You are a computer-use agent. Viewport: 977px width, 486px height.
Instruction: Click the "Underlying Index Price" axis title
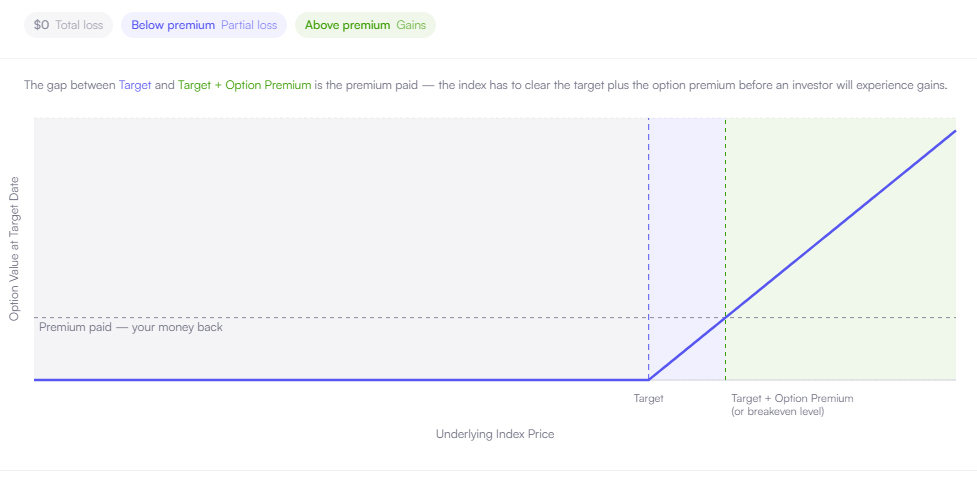tap(495, 434)
